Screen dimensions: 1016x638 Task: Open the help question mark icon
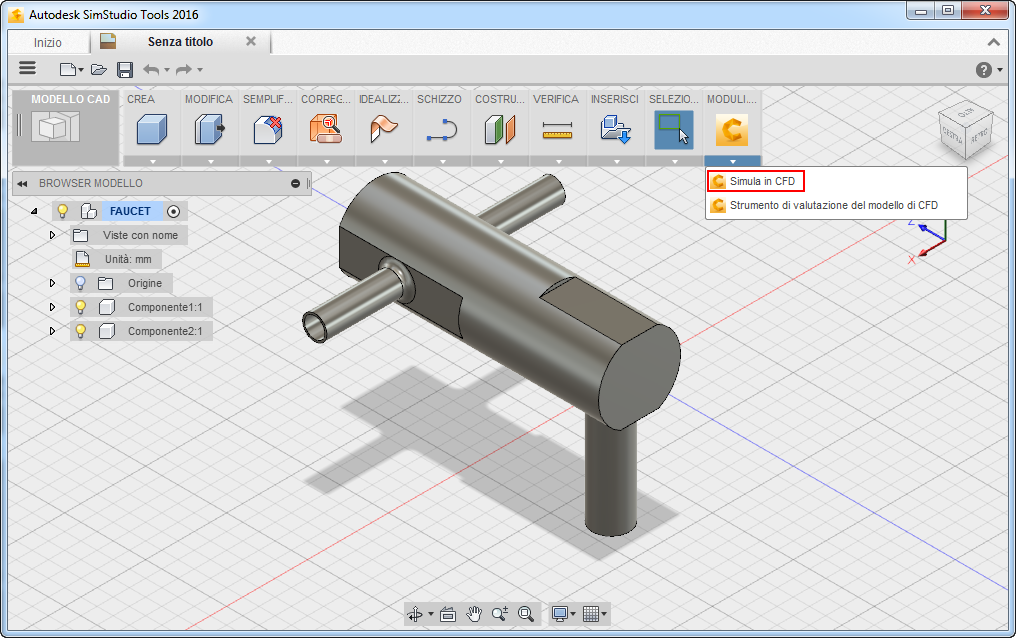click(x=984, y=70)
